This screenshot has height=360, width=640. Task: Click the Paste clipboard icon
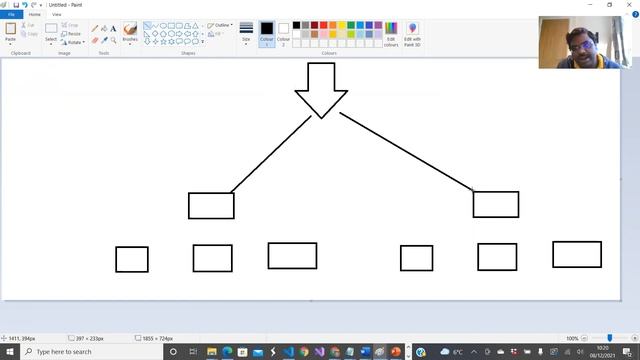click(x=11, y=29)
